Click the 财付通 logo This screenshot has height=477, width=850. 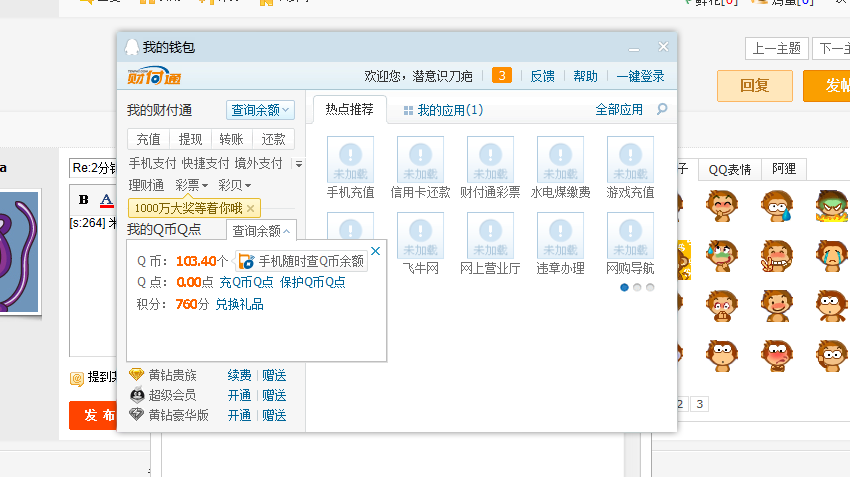[154, 76]
